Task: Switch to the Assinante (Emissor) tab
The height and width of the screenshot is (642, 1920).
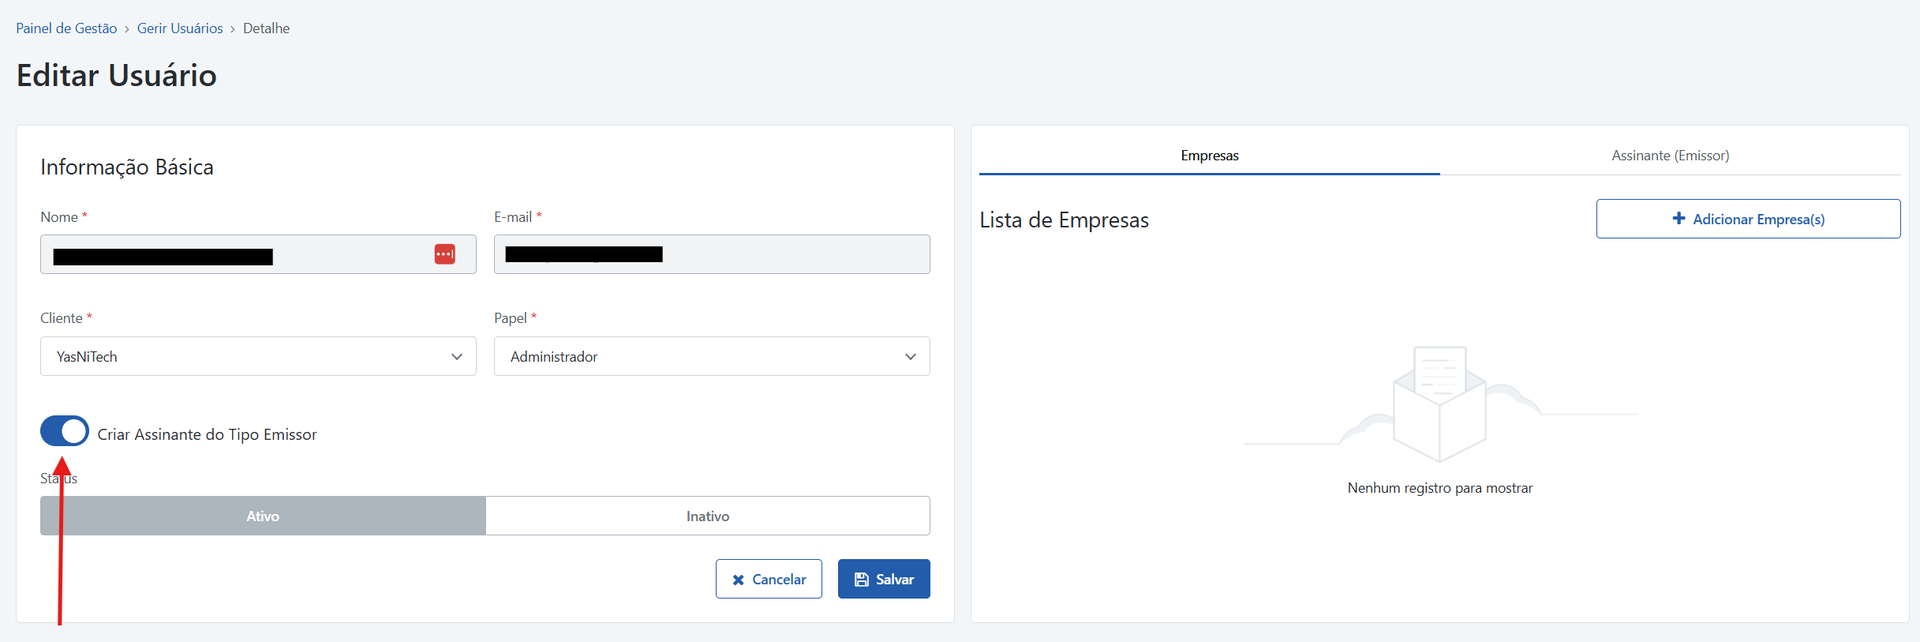Action: (1669, 156)
